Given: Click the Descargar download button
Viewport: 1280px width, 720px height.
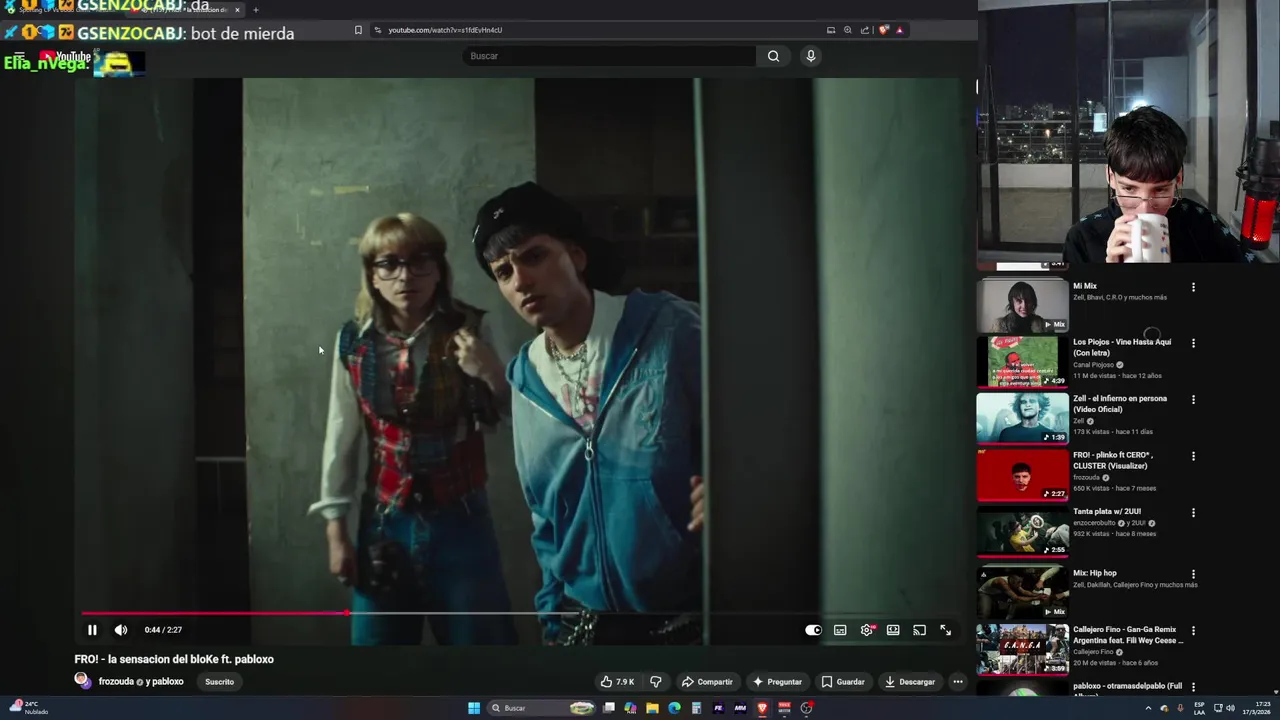Looking at the screenshot, I should [910, 682].
